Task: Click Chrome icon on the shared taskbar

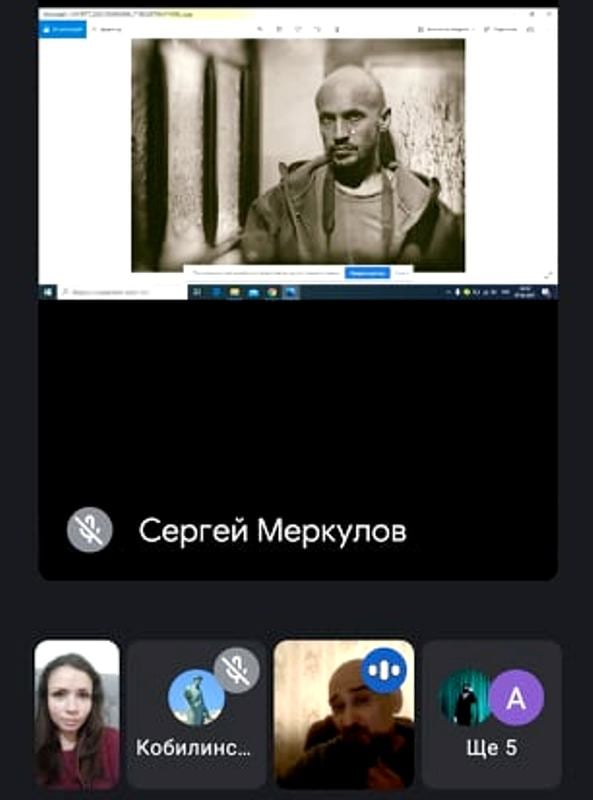Action: coord(273,292)
